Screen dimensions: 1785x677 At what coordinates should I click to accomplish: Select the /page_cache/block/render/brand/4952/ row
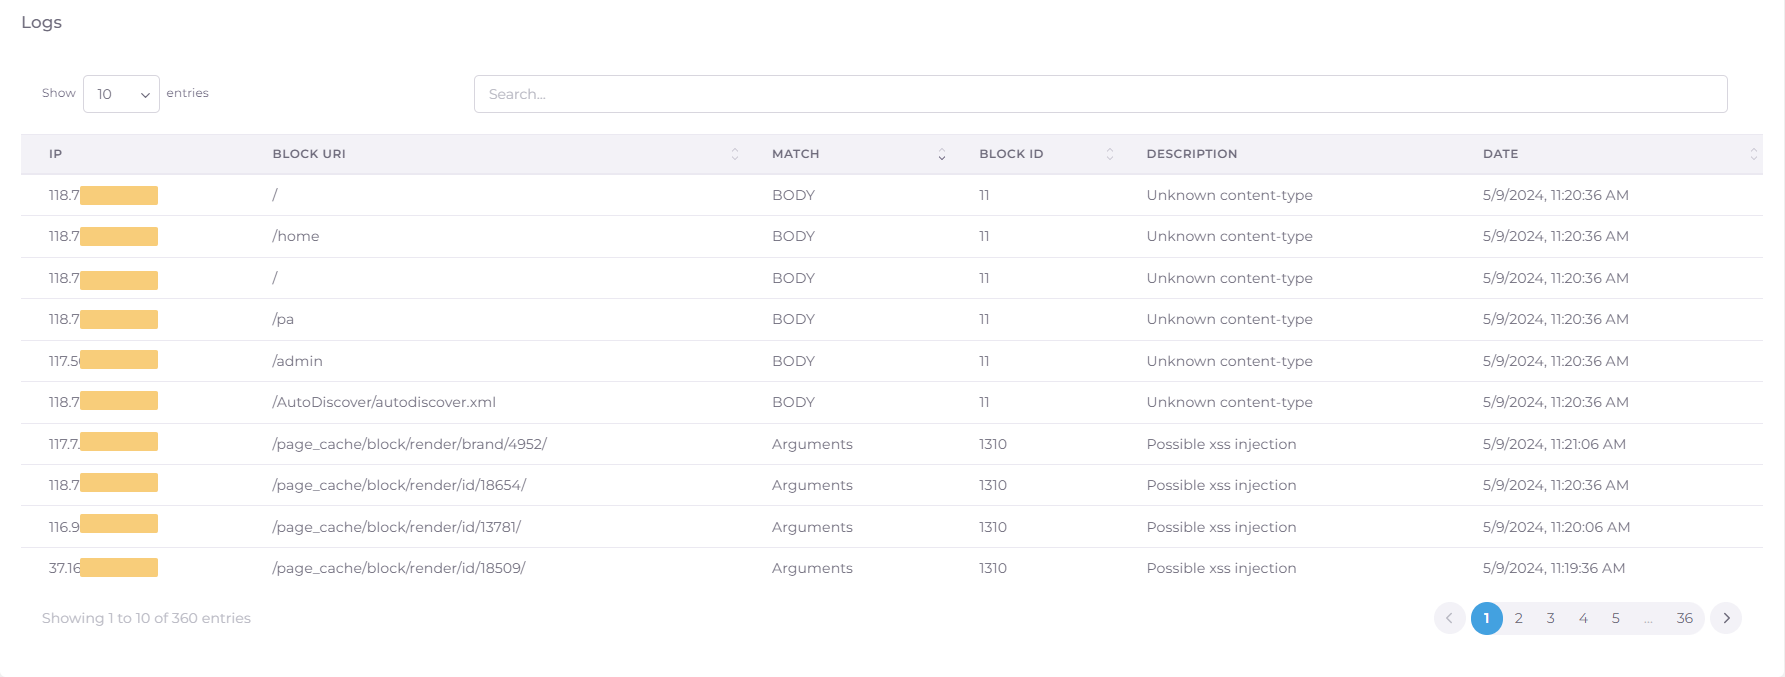point(409,444)
